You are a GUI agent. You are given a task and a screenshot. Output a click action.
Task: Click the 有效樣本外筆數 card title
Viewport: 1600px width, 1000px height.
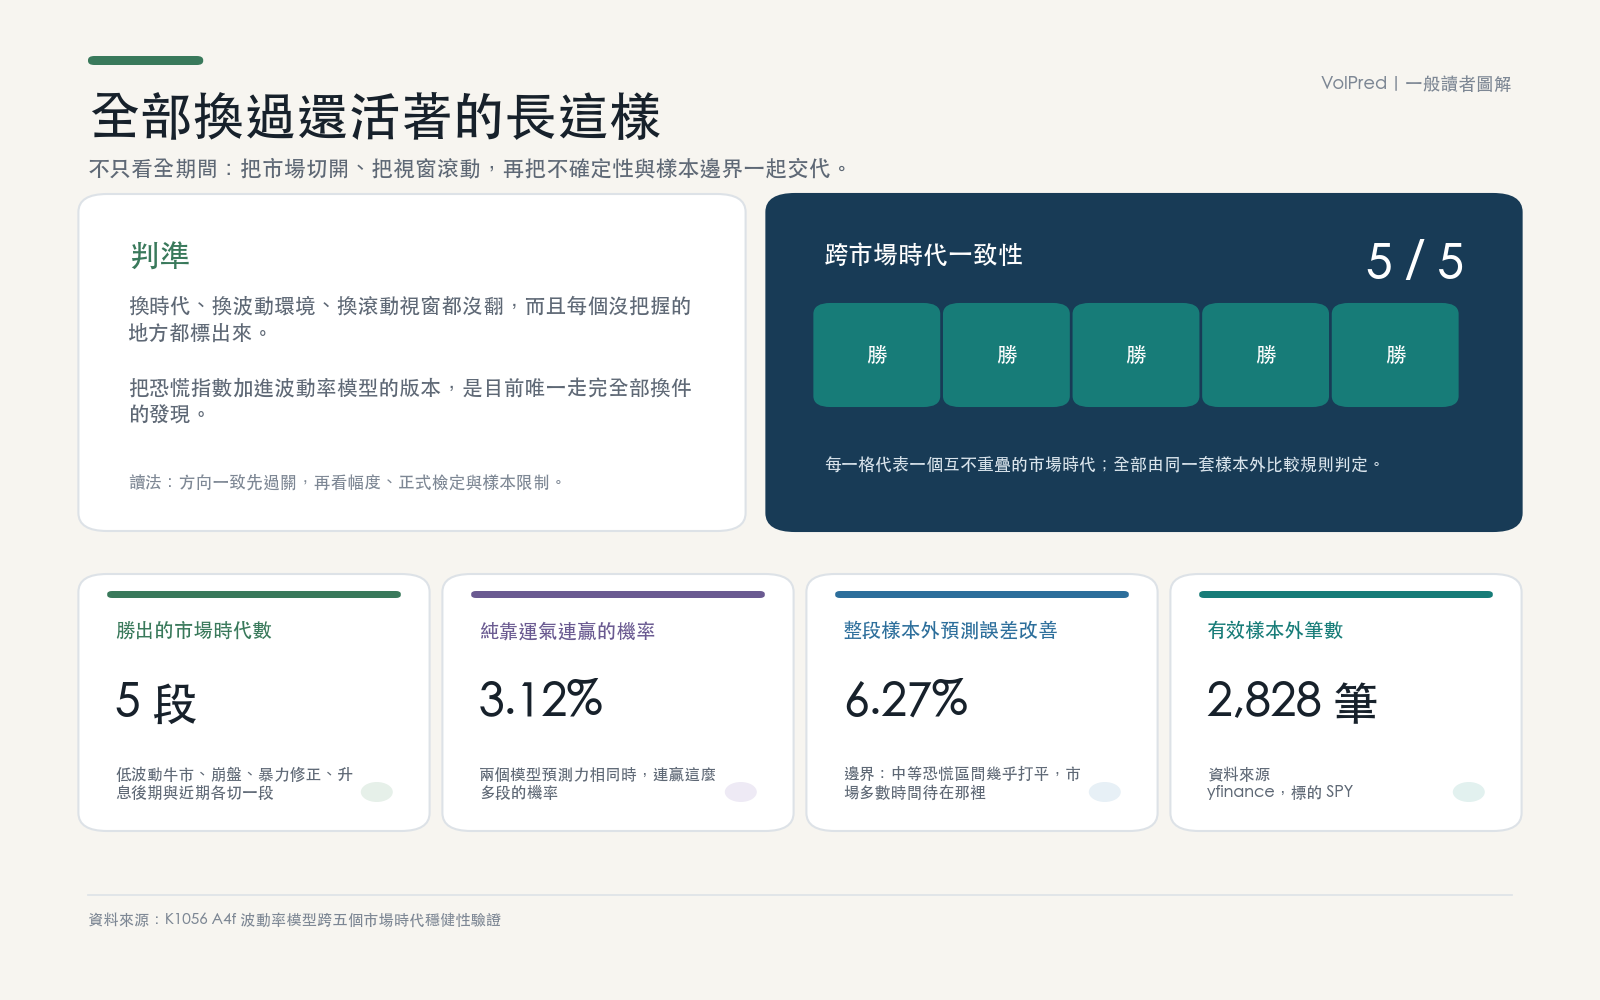click(1275, 631)
